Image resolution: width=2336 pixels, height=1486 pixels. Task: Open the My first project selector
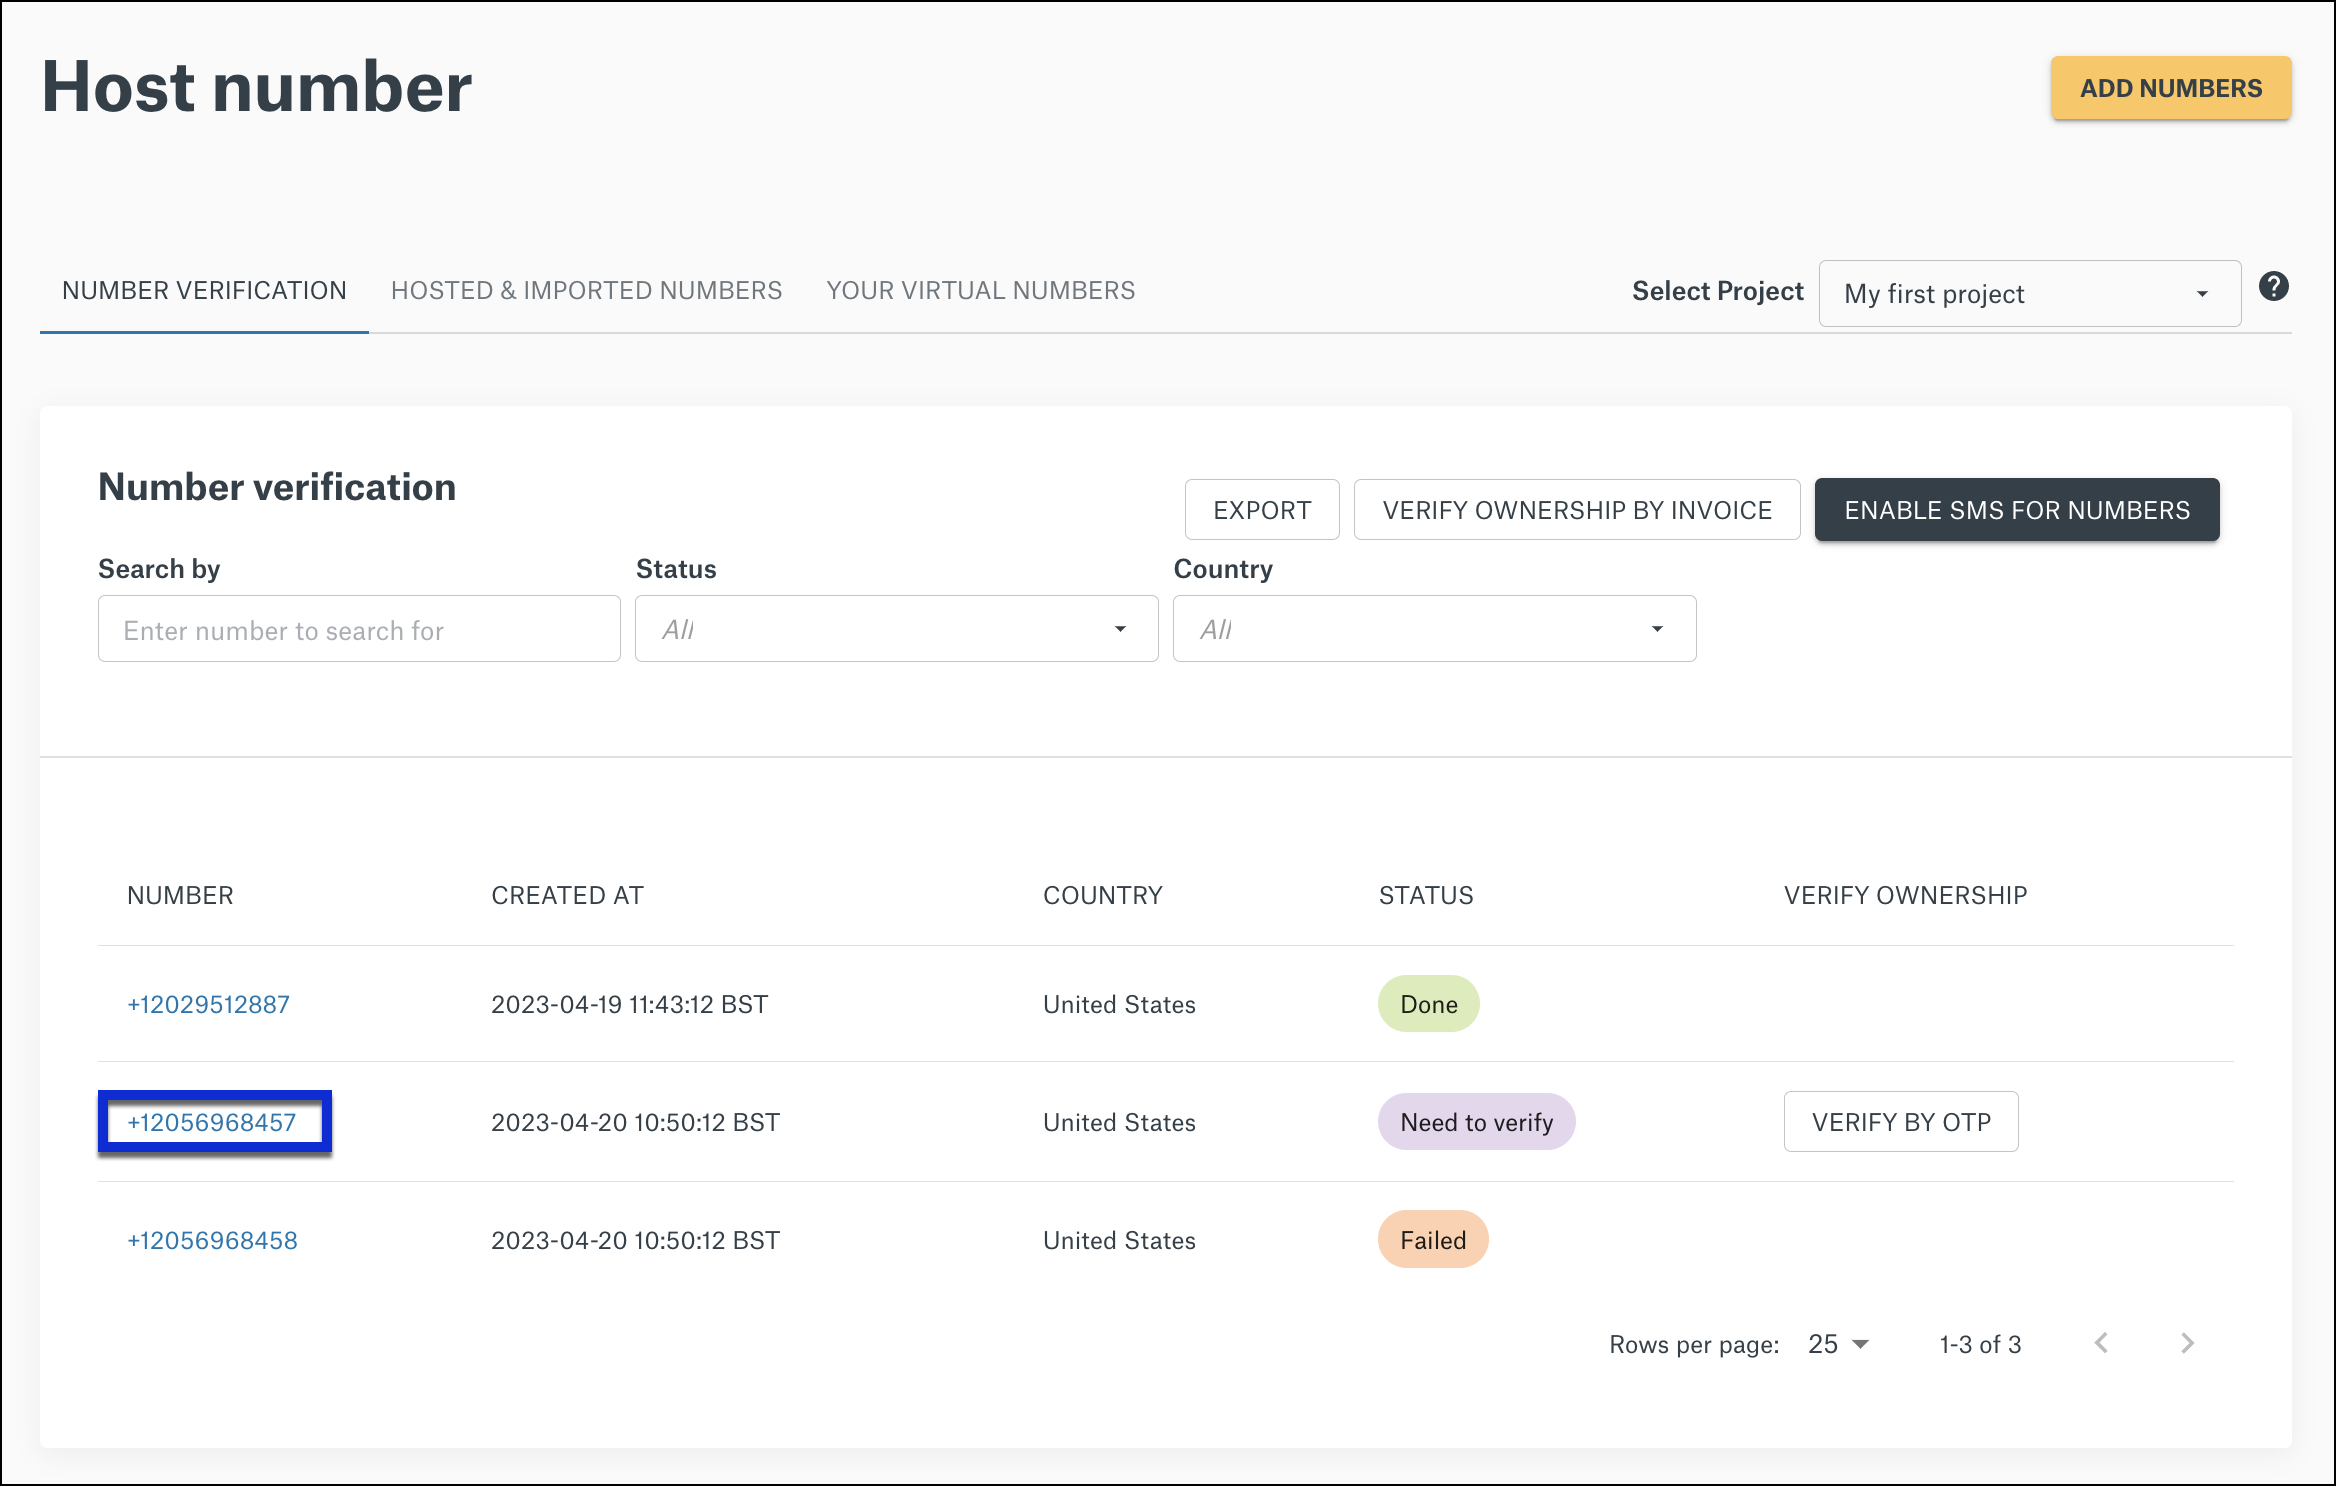point(2028,293)
